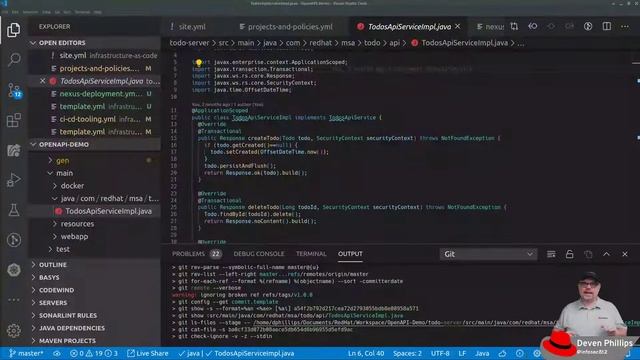640x360 pixels.
Task: Open the Test flask icon view
Action: 13,210
